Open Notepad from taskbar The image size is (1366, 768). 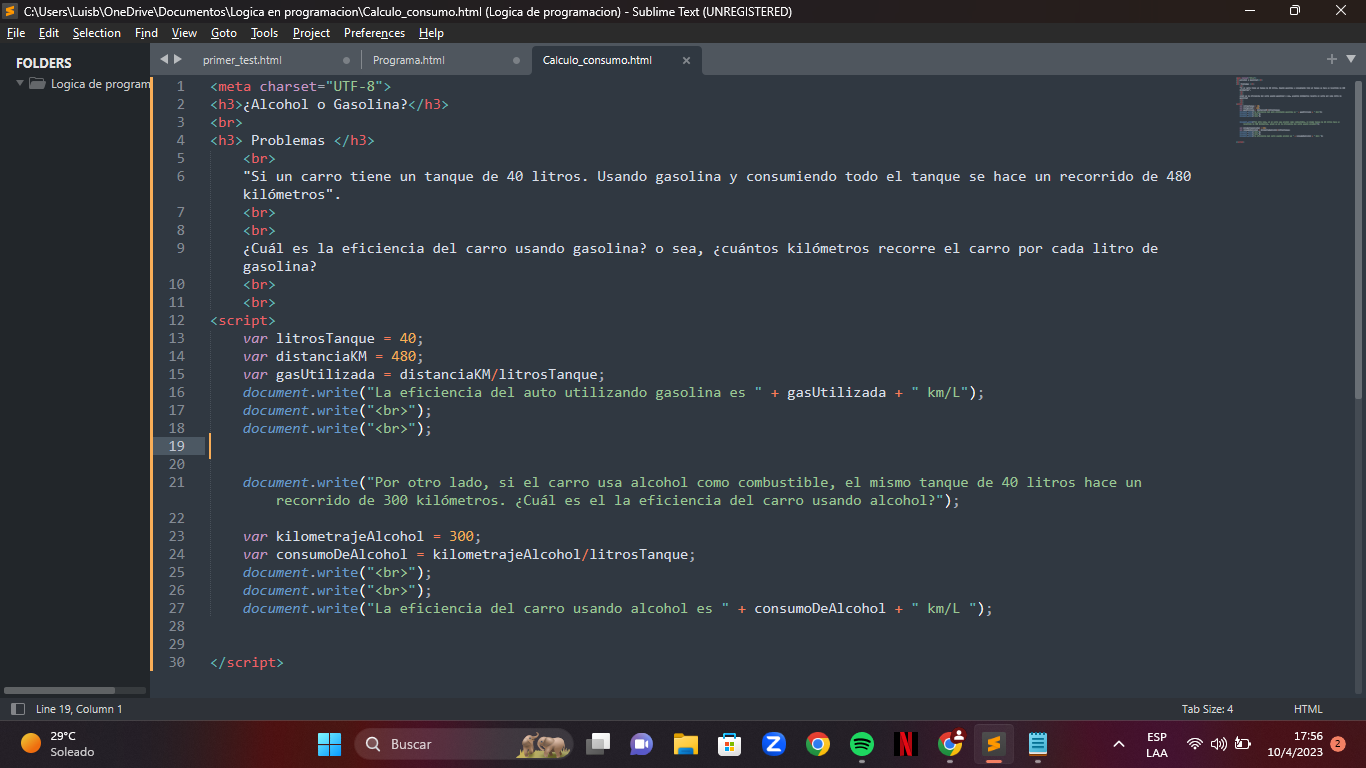pos(1038,744)
